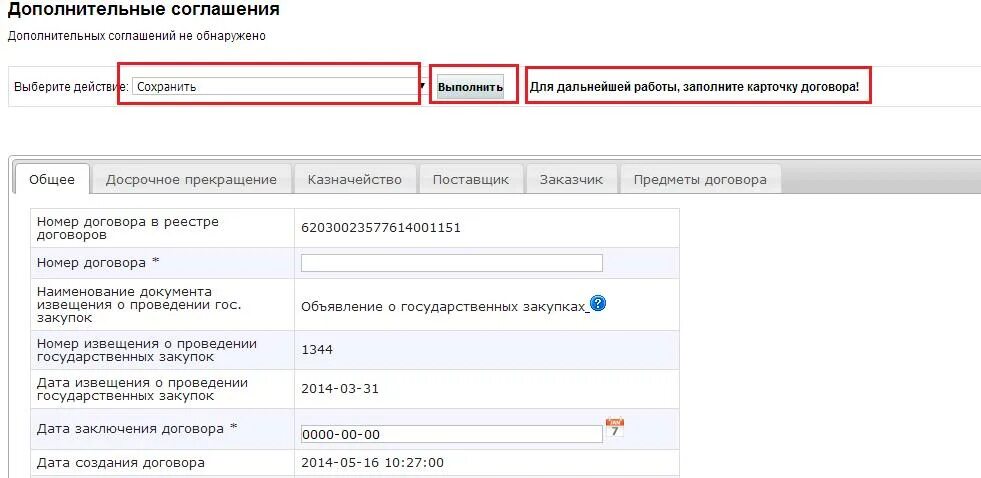
Task: Click the Выполнить button
Action: pyautogui.click(x=470, y=87)
